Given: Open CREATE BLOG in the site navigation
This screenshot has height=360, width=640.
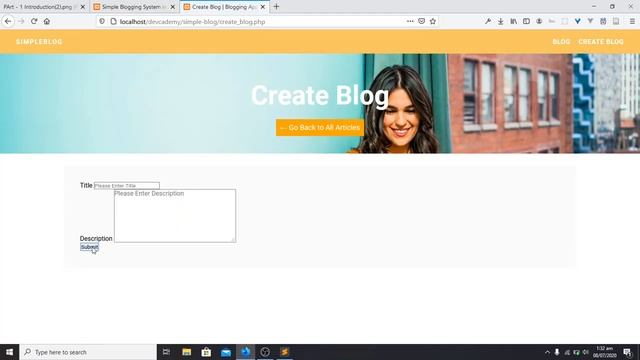Looking at the screenshot, I should (601, 42).
